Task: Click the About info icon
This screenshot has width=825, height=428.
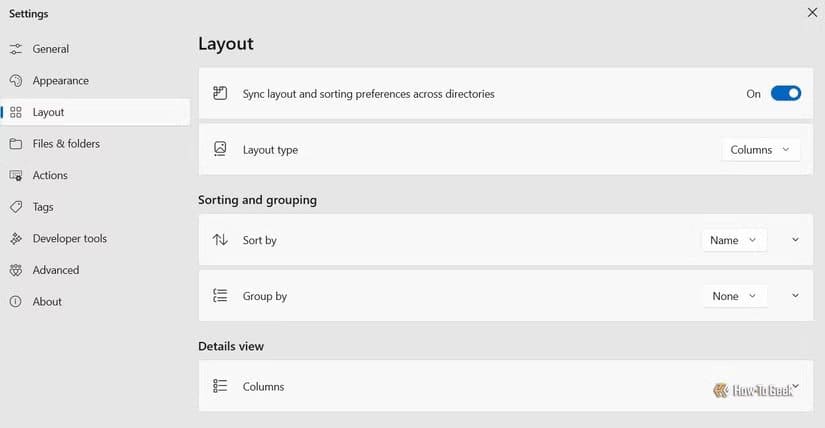Action: click(x=16, y=302)
